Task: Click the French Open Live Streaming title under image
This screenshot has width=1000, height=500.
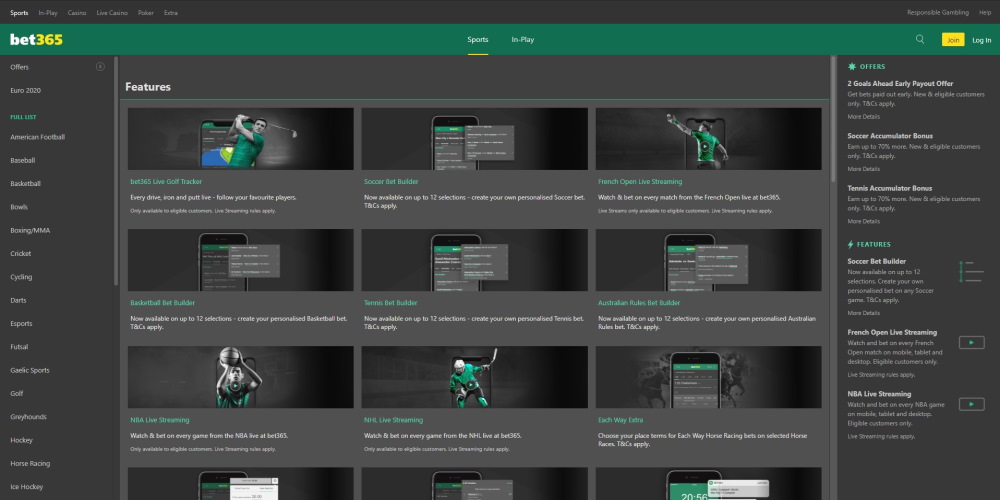Action: [640, 182]
